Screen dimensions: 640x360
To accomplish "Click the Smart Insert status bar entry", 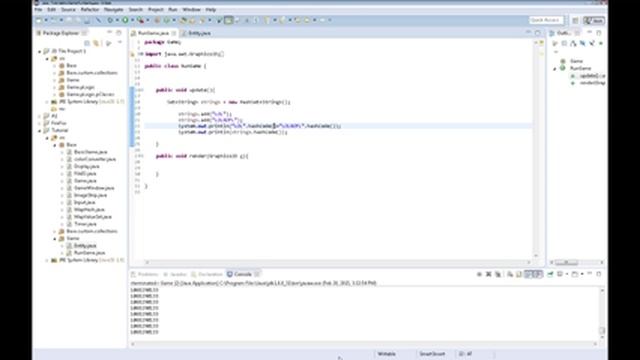I will (x=432, y=354).
